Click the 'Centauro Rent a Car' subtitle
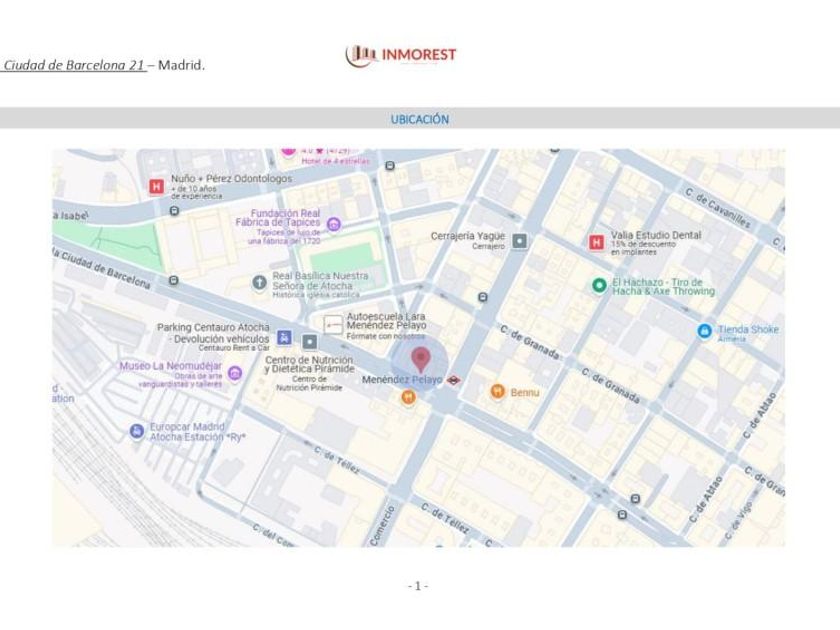840x630 pixels. pos(234,348)
